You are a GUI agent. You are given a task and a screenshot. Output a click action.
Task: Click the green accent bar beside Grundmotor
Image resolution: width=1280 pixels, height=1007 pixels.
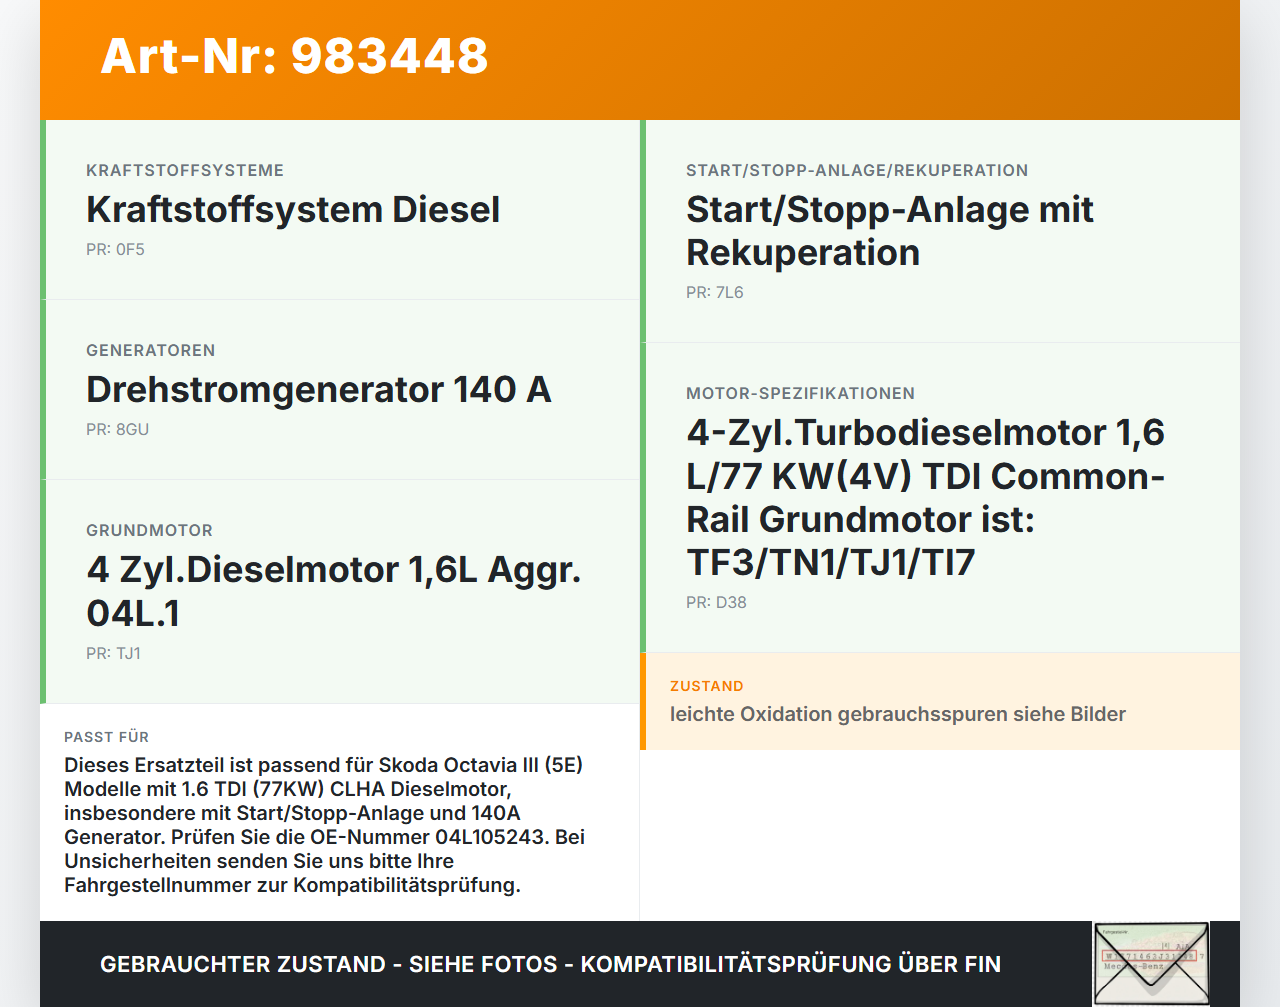click(x=43, y=590)
